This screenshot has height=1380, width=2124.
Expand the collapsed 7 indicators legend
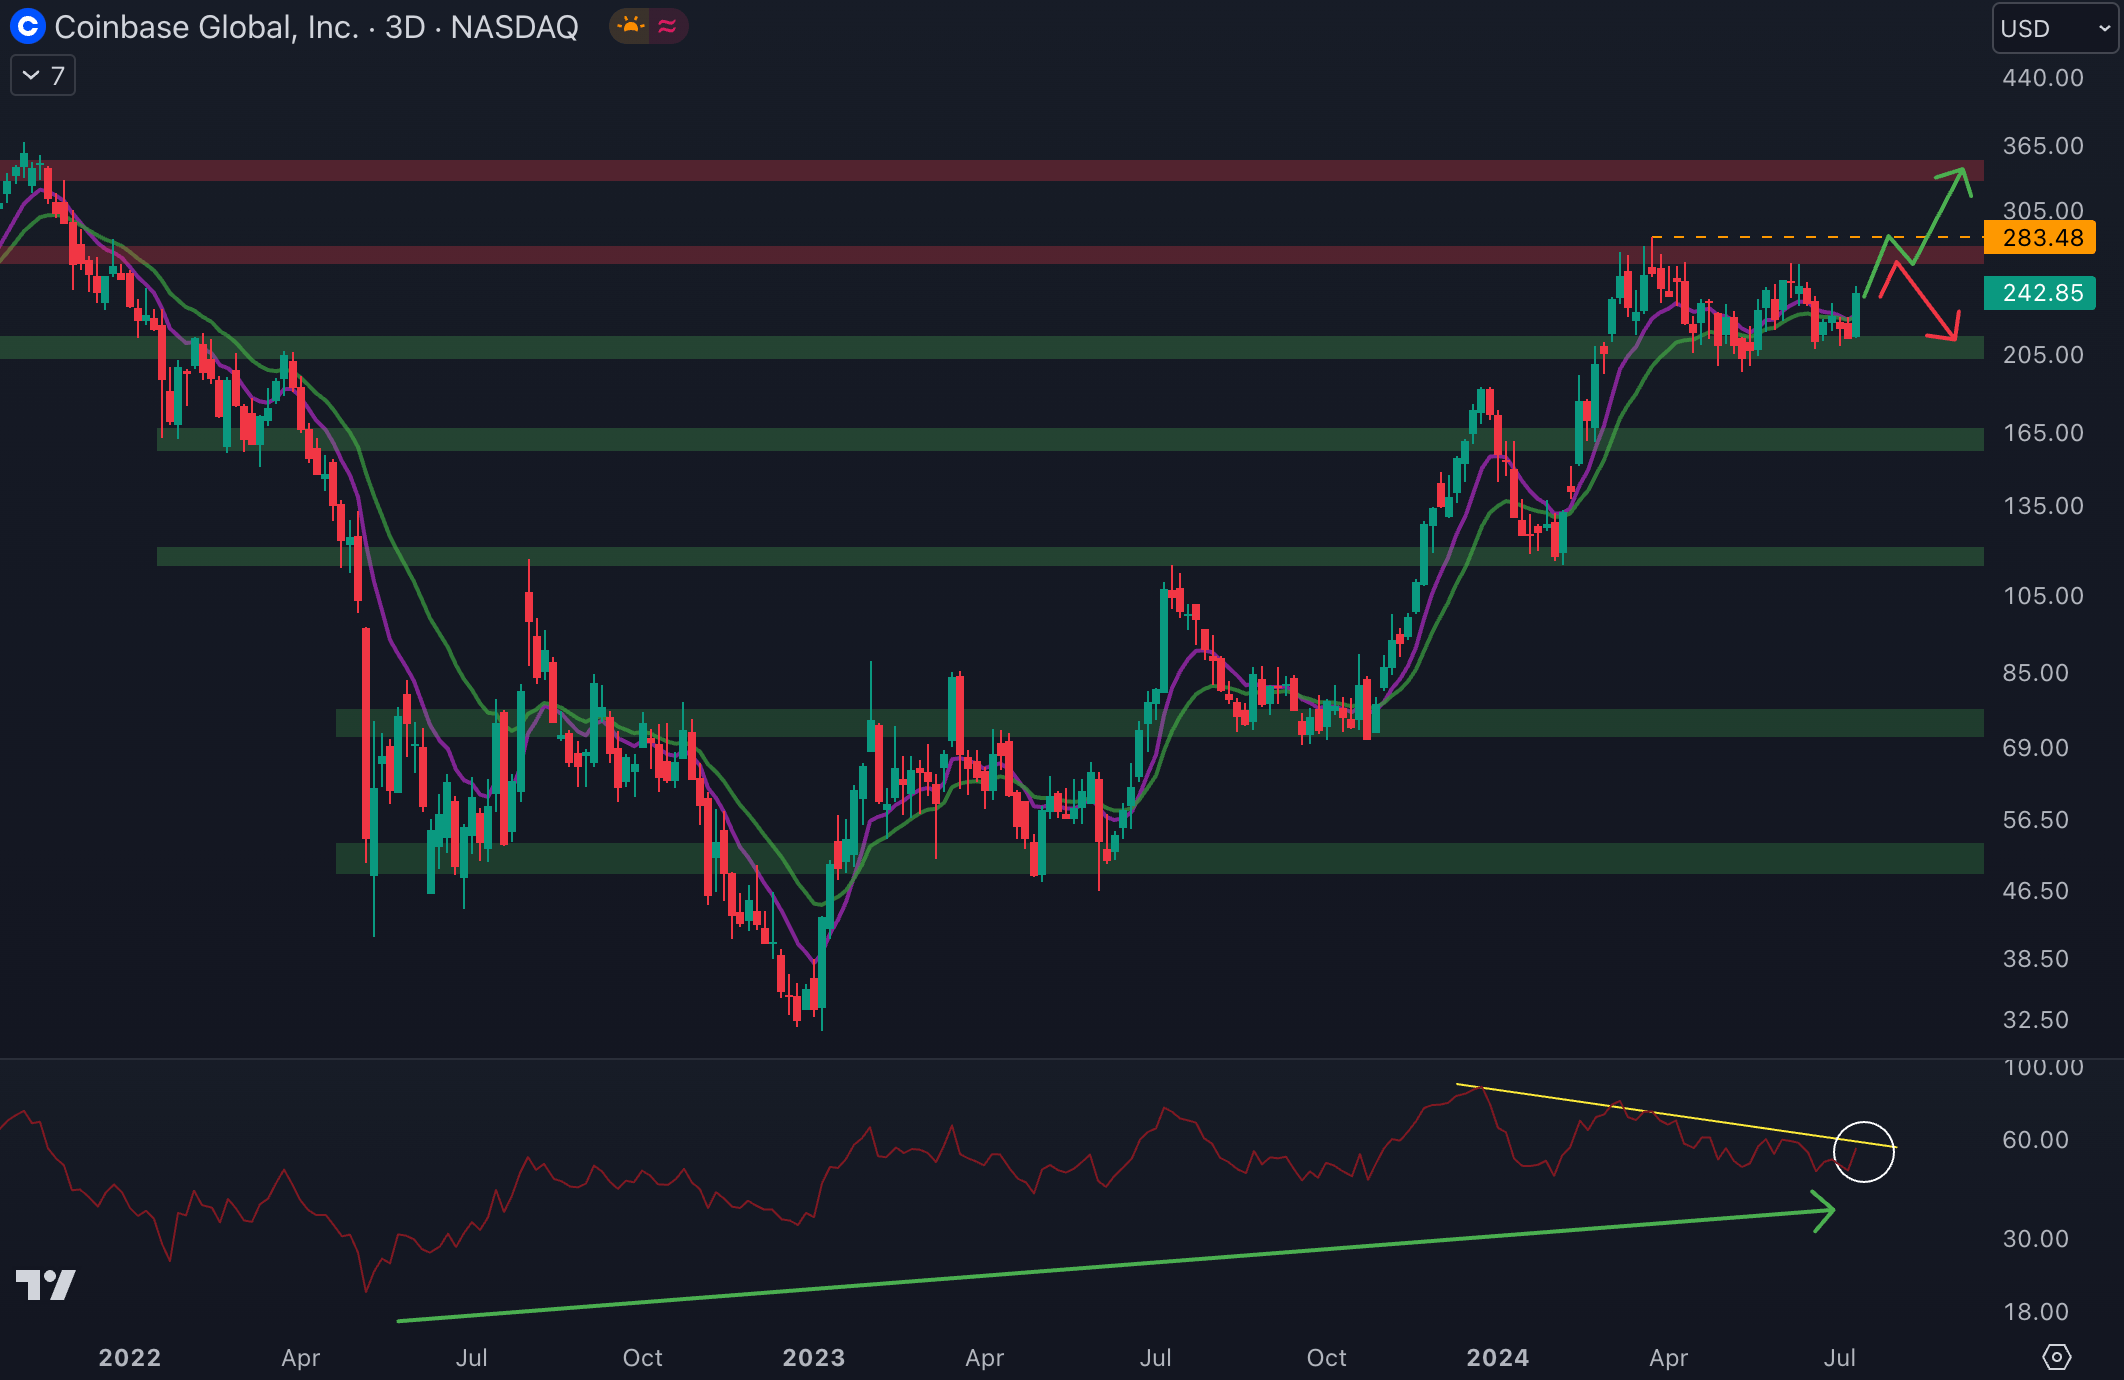43,76
